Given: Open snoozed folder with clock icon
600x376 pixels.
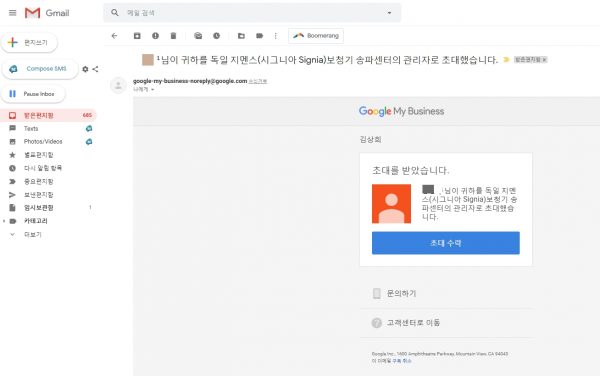Looking at the screenshot, I should pos(42,168).
